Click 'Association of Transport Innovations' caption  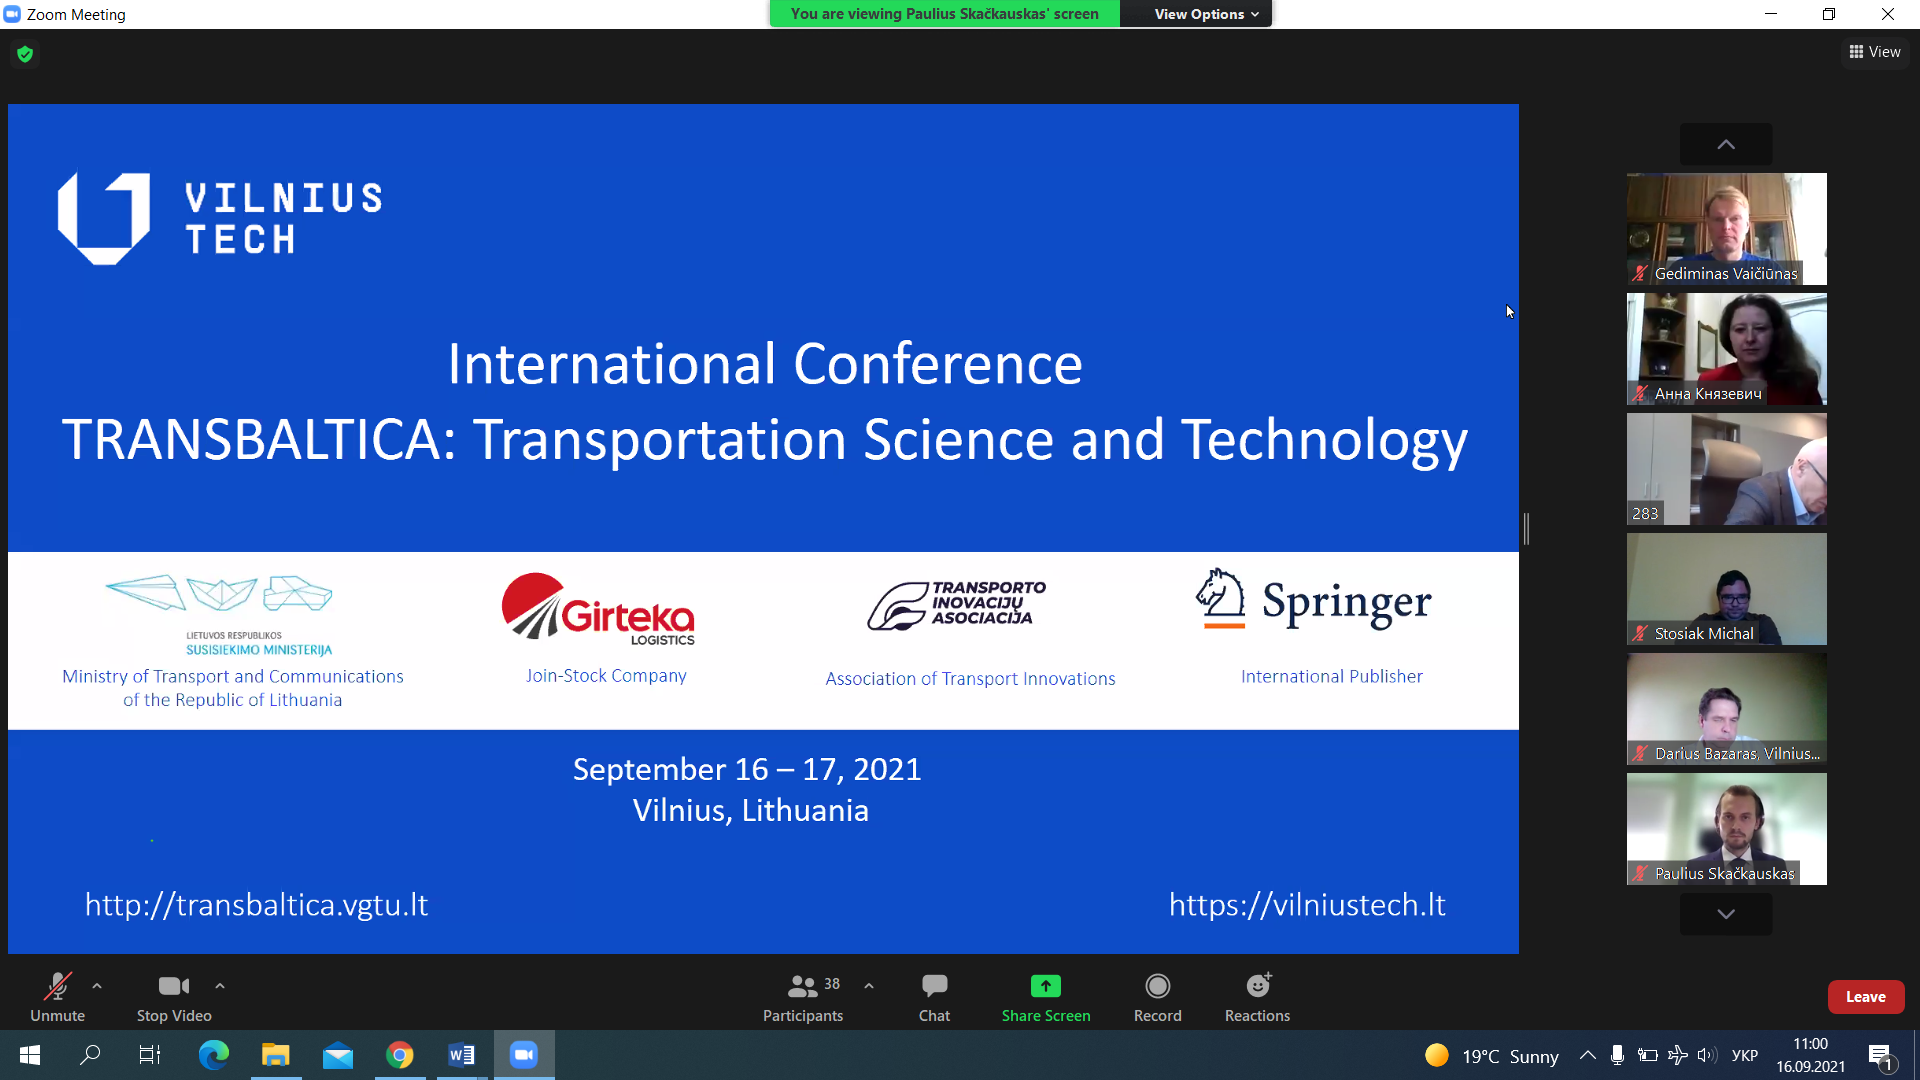click(x=970, y=679)
